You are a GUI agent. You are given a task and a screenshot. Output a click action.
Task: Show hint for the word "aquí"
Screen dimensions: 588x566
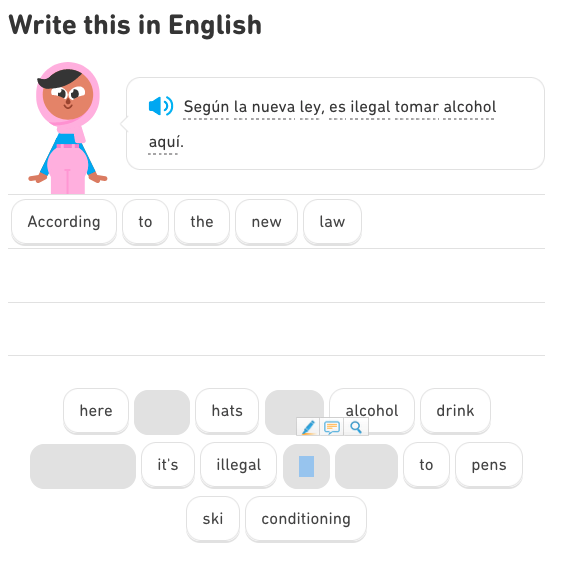click(x=166, y=142)
